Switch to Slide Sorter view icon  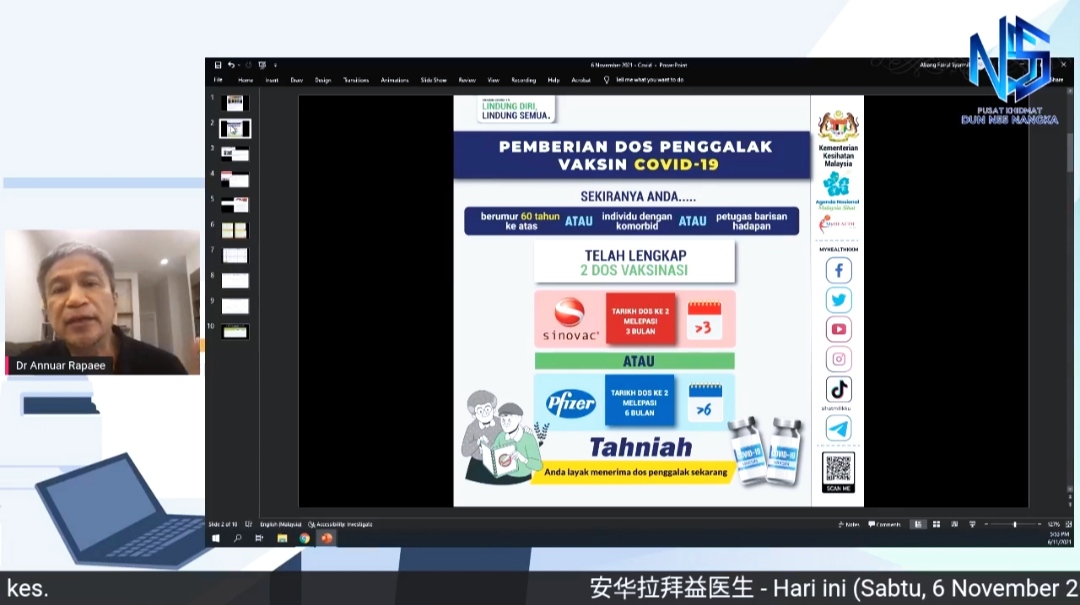[x=937, y=524]
